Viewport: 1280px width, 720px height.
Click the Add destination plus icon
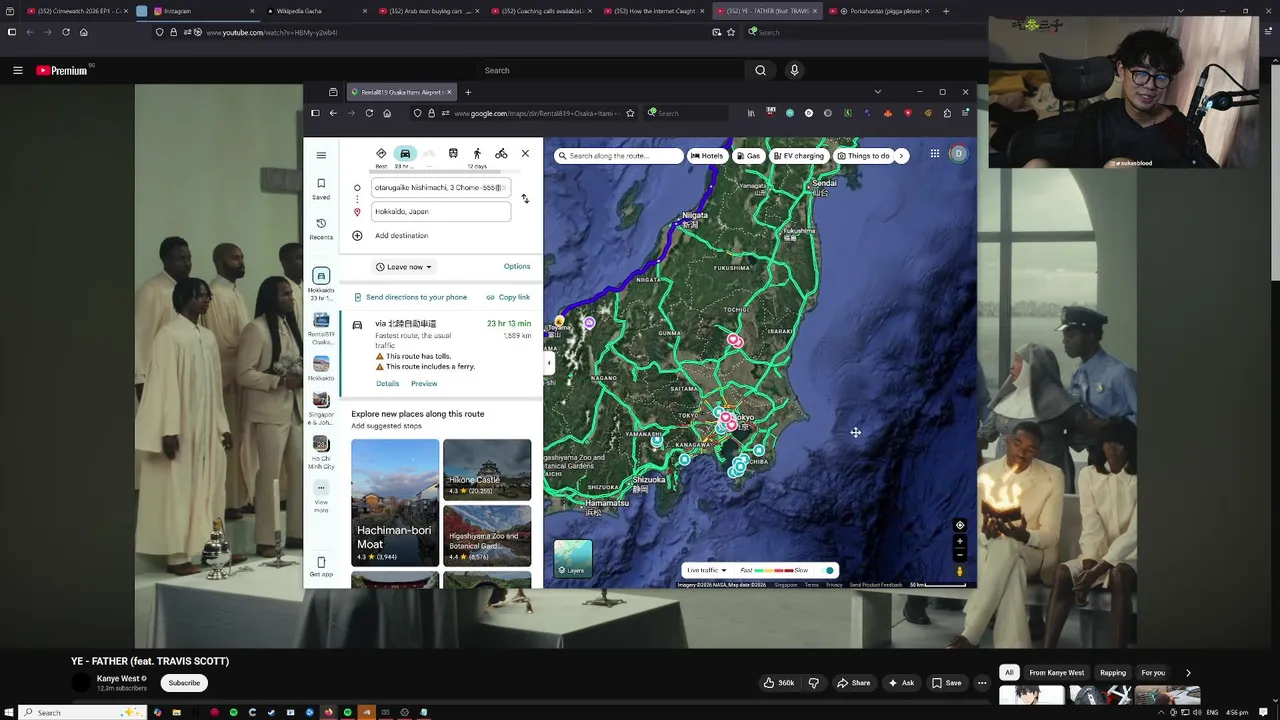pyautogui.click(x=357, y=235)
